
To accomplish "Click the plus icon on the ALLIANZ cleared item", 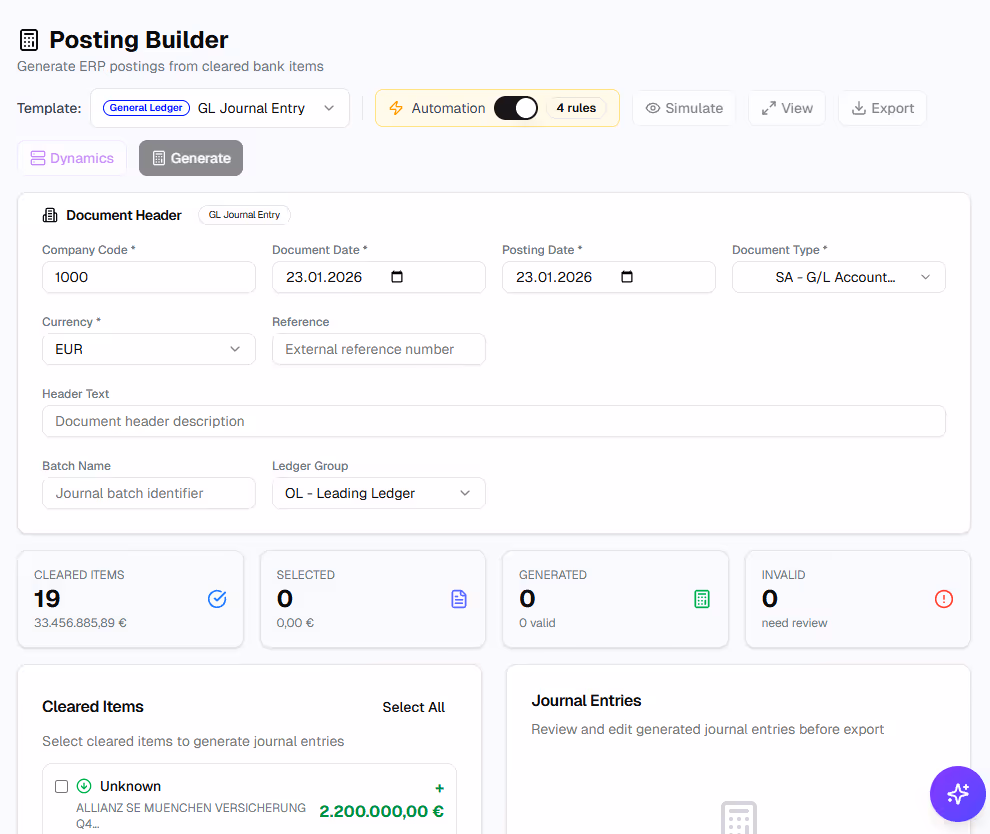I will (x=437, y=787).
